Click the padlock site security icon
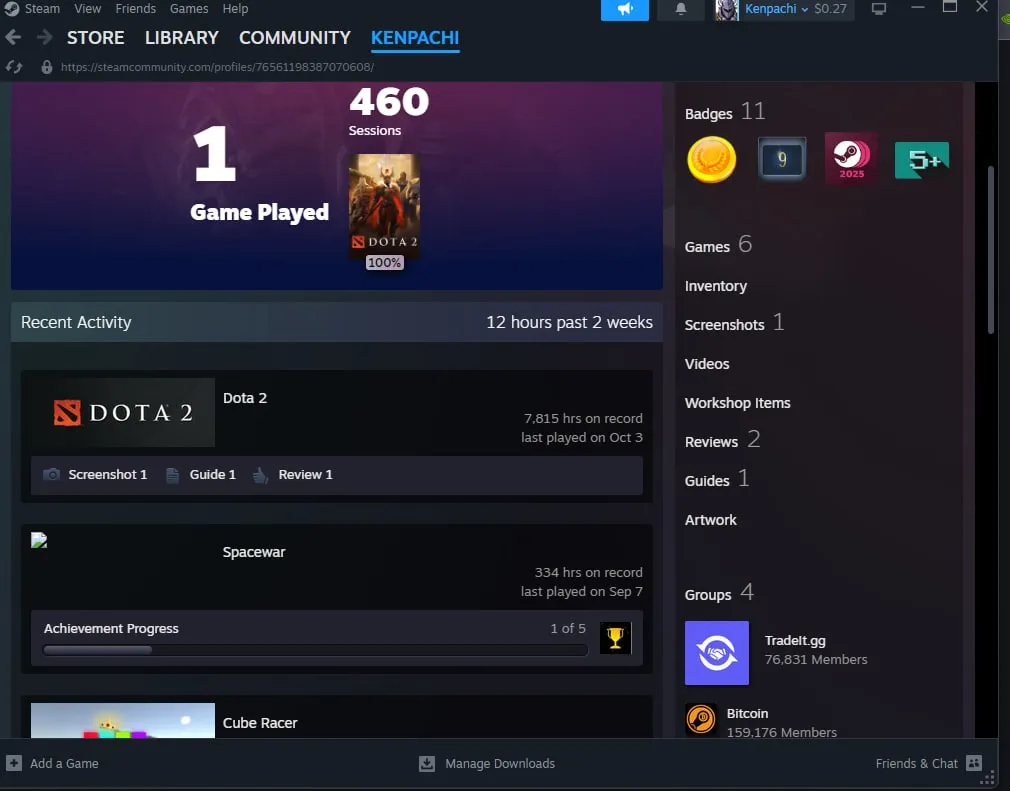Viewport: 1010px width, 791px height. point(46,67)
